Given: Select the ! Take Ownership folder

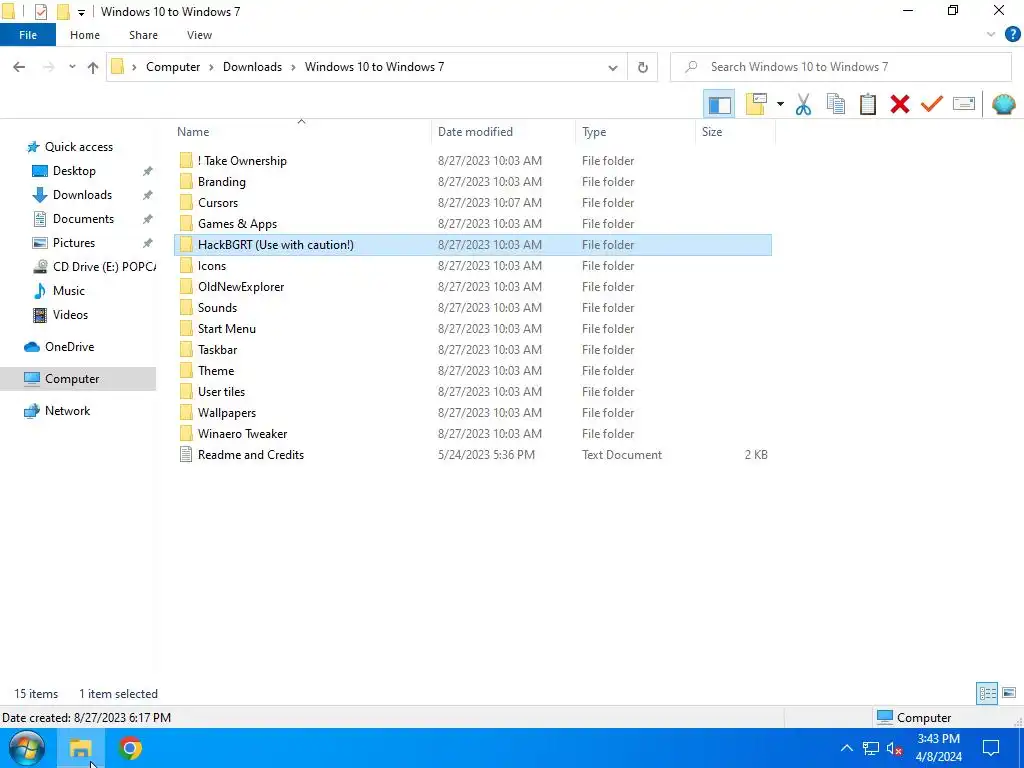Looking at the screenshot, I should coord(473,161).
